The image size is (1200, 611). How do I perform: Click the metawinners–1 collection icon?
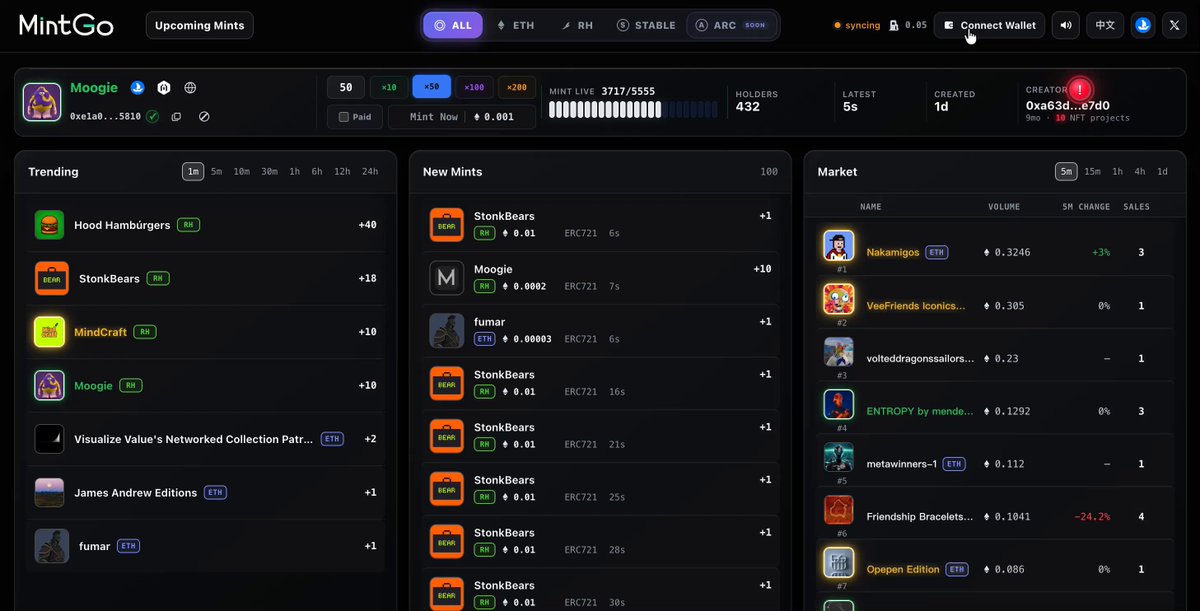point(838,457)
